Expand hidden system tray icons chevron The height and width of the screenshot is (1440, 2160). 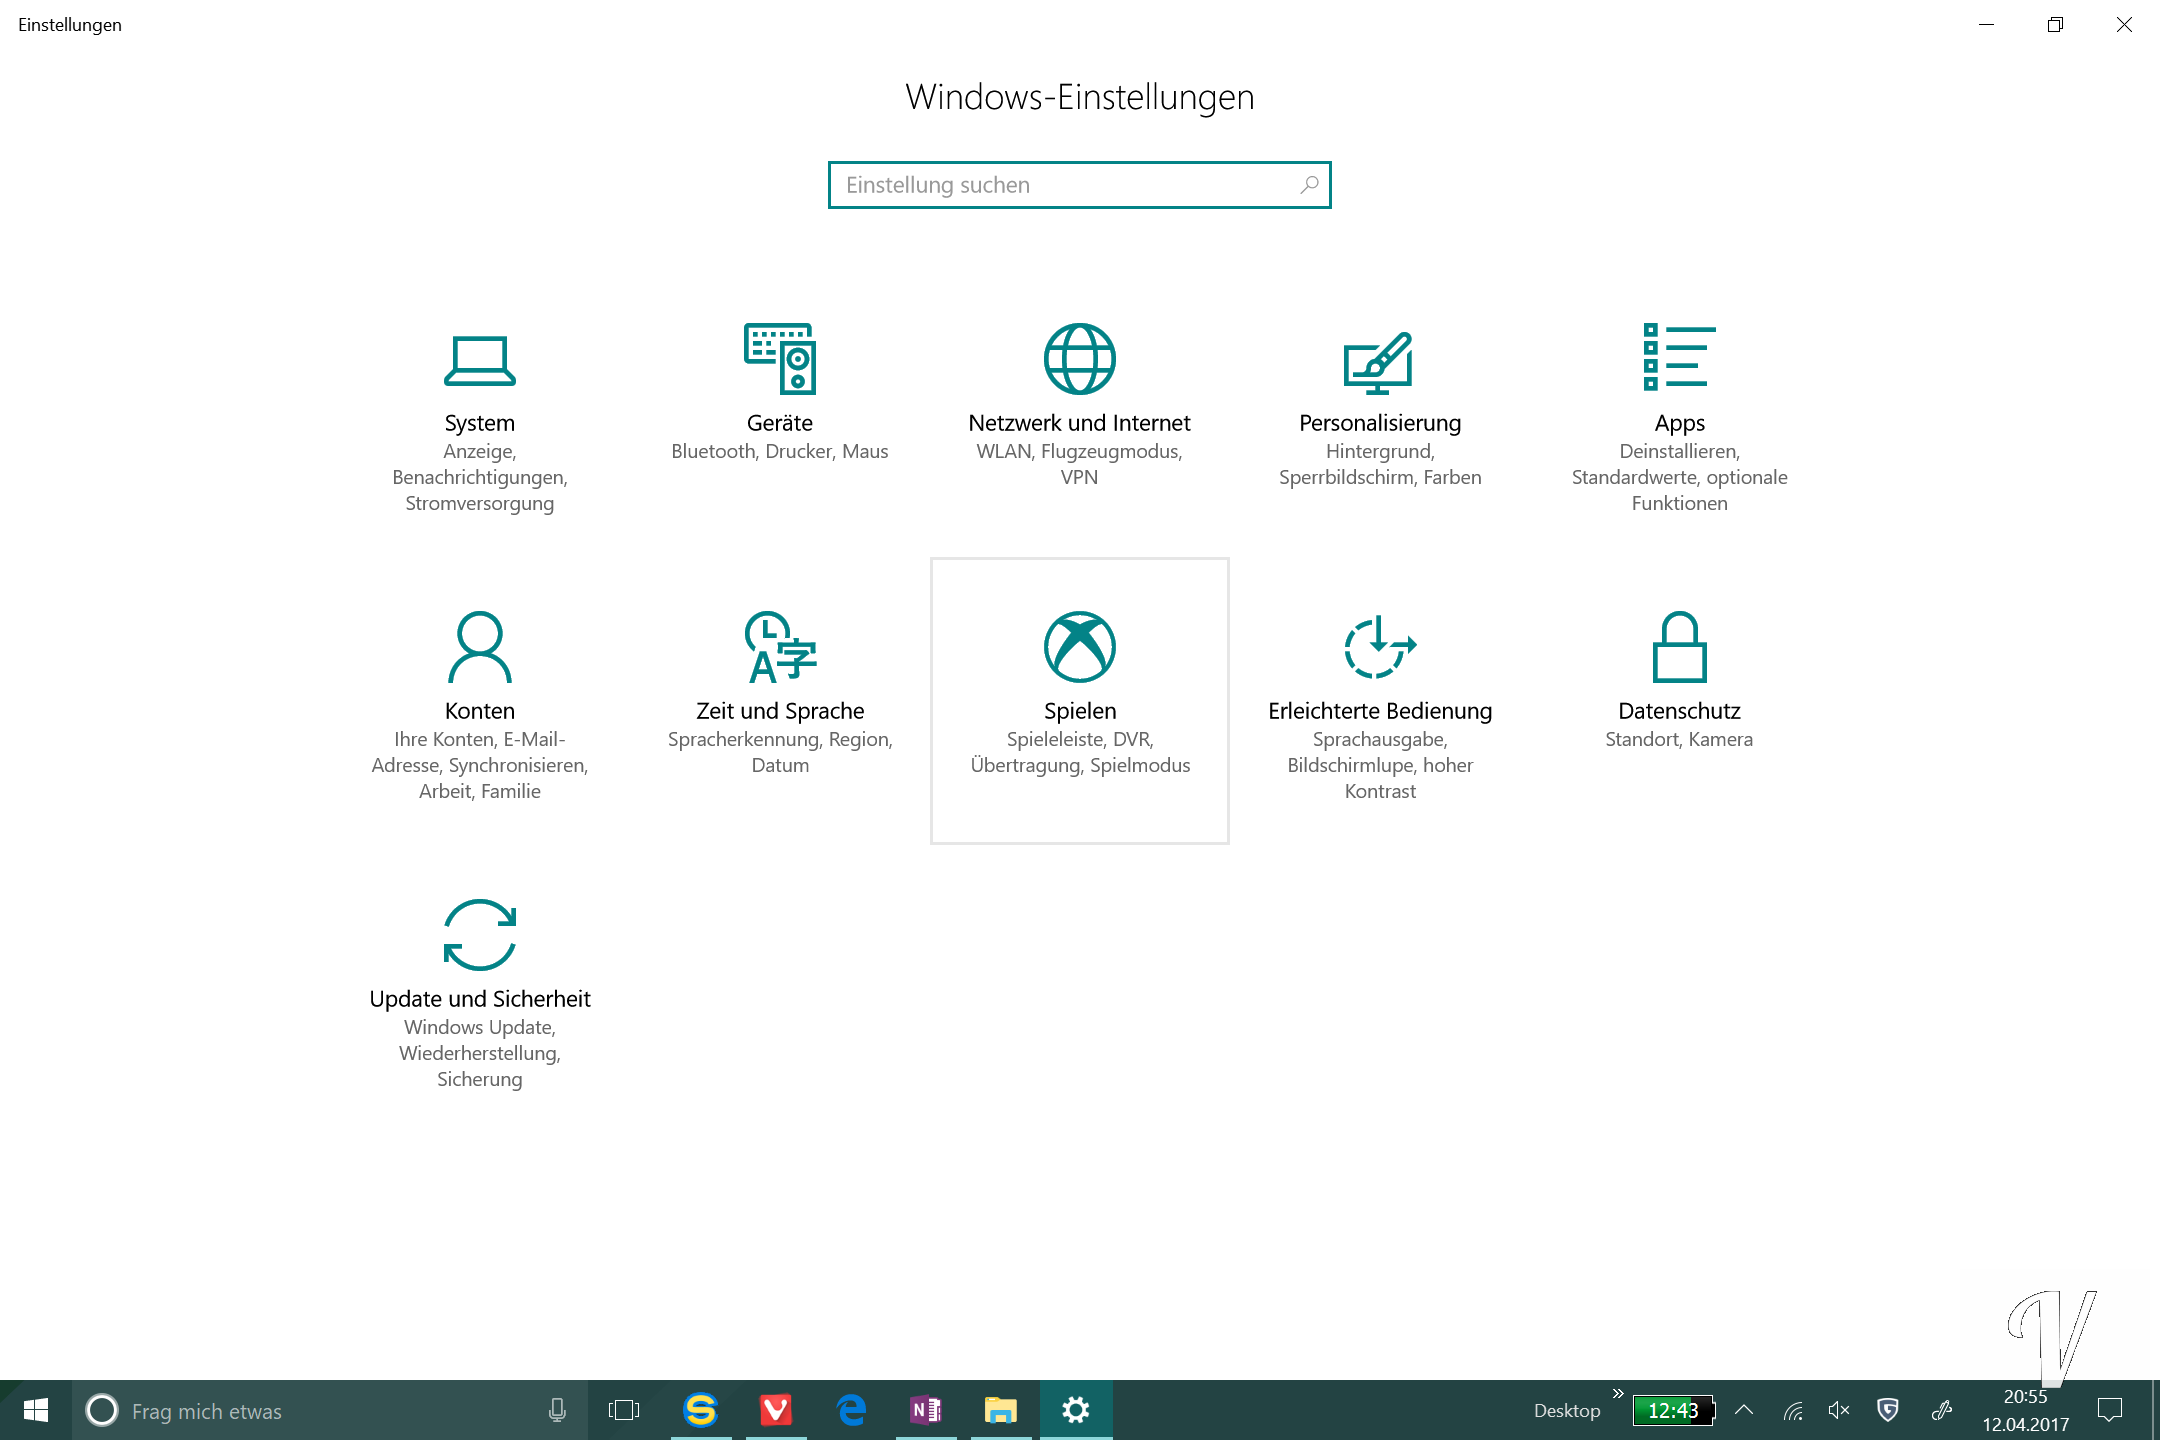pos(1744,1410)
